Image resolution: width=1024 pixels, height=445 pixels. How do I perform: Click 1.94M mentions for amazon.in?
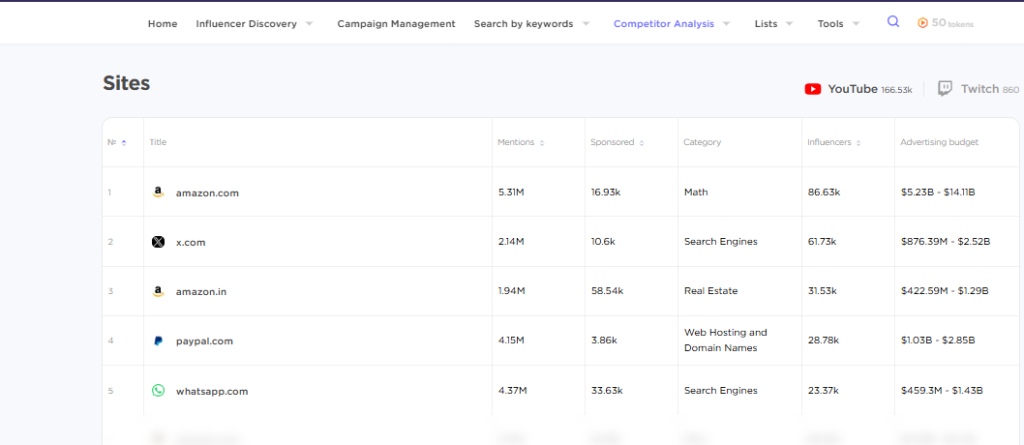tap(511, 291)
